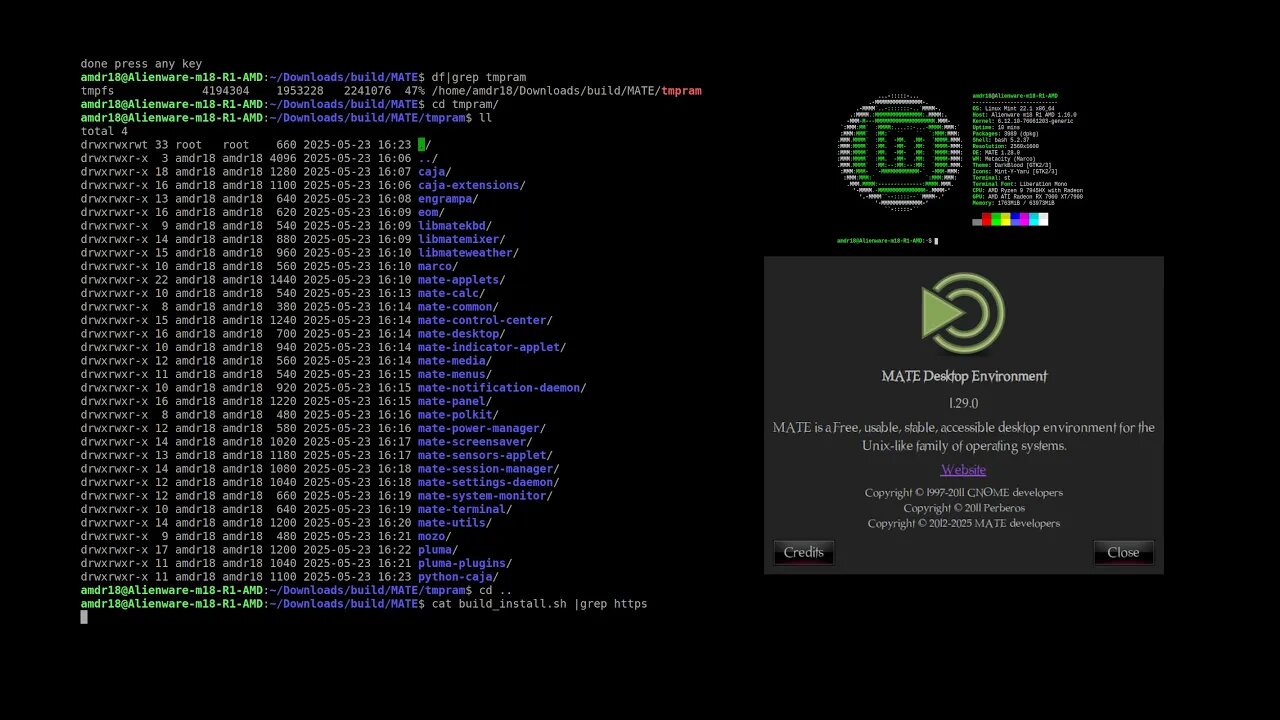
Task: Click the 'libmatekbd/' directory entry
Action: tap(455, 226)
